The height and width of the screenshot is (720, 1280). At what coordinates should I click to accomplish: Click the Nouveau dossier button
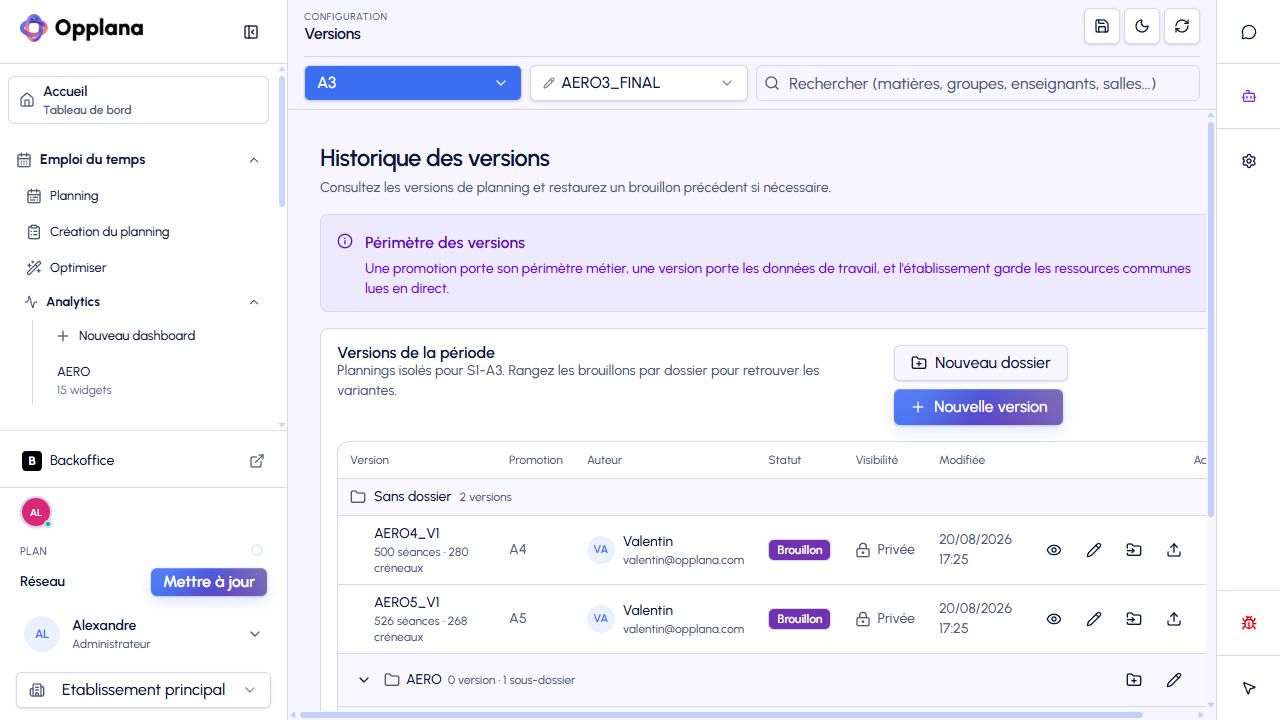click(x=981, y=363)
